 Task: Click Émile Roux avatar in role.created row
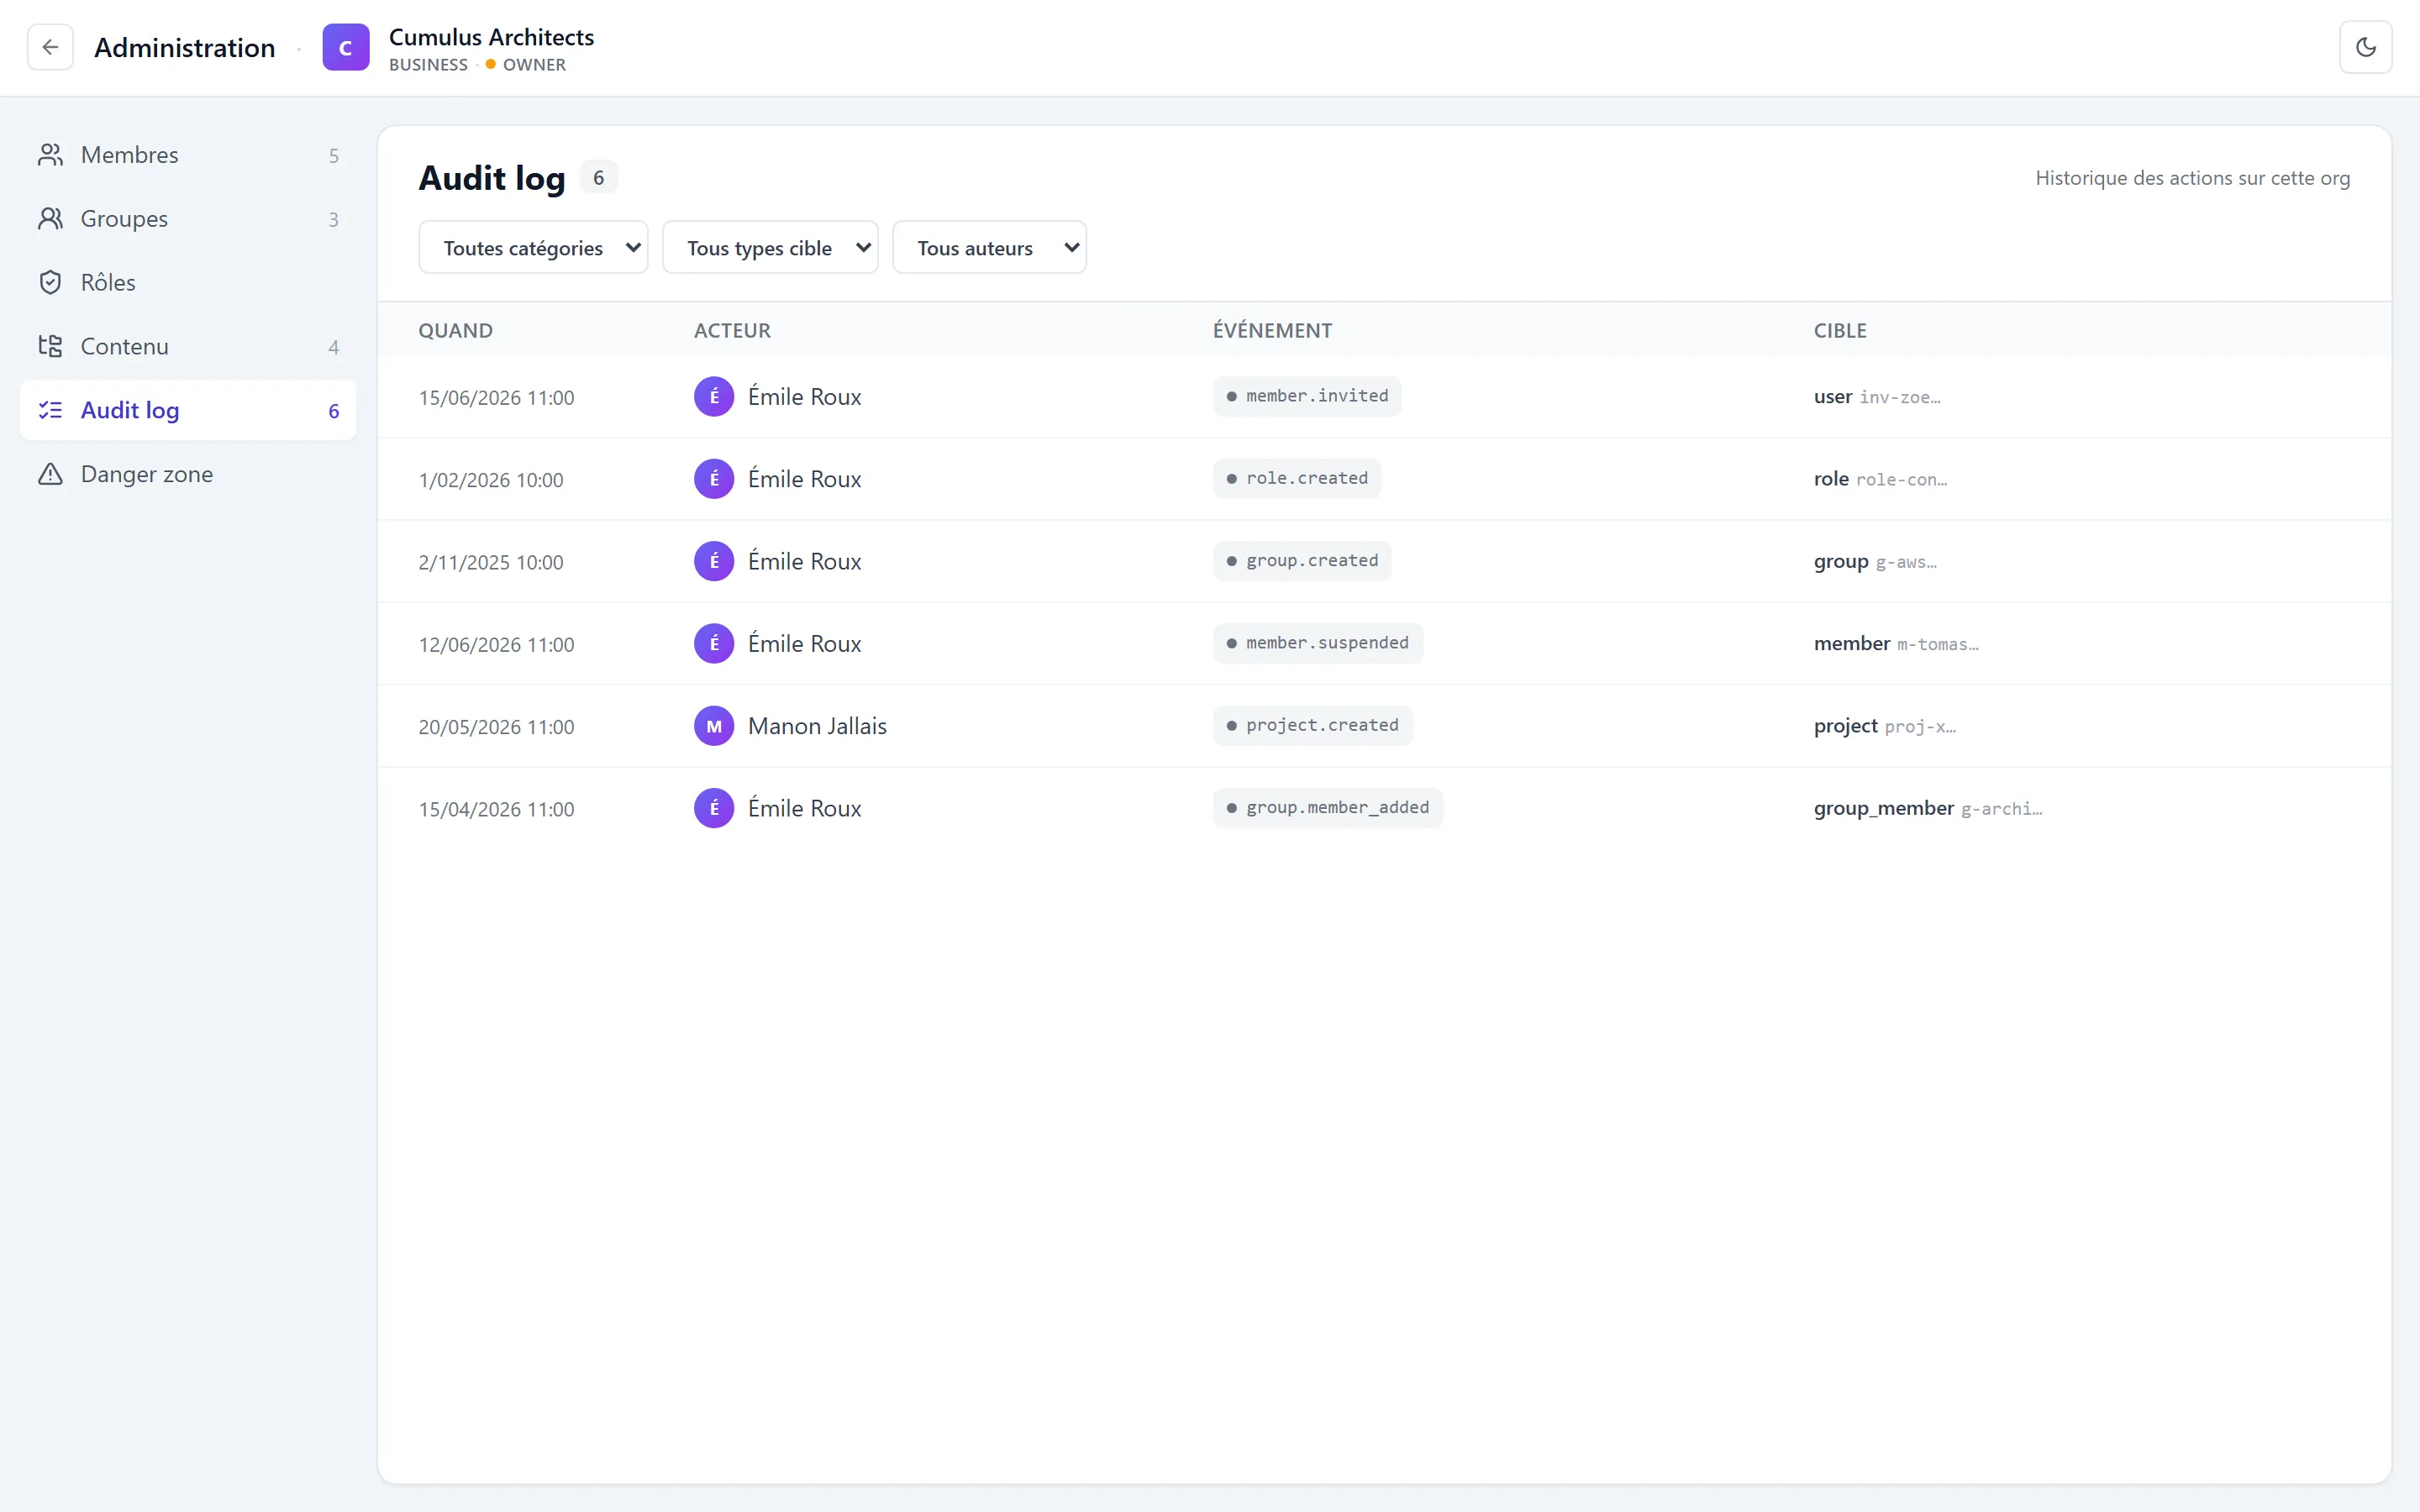tap(714, 479)
